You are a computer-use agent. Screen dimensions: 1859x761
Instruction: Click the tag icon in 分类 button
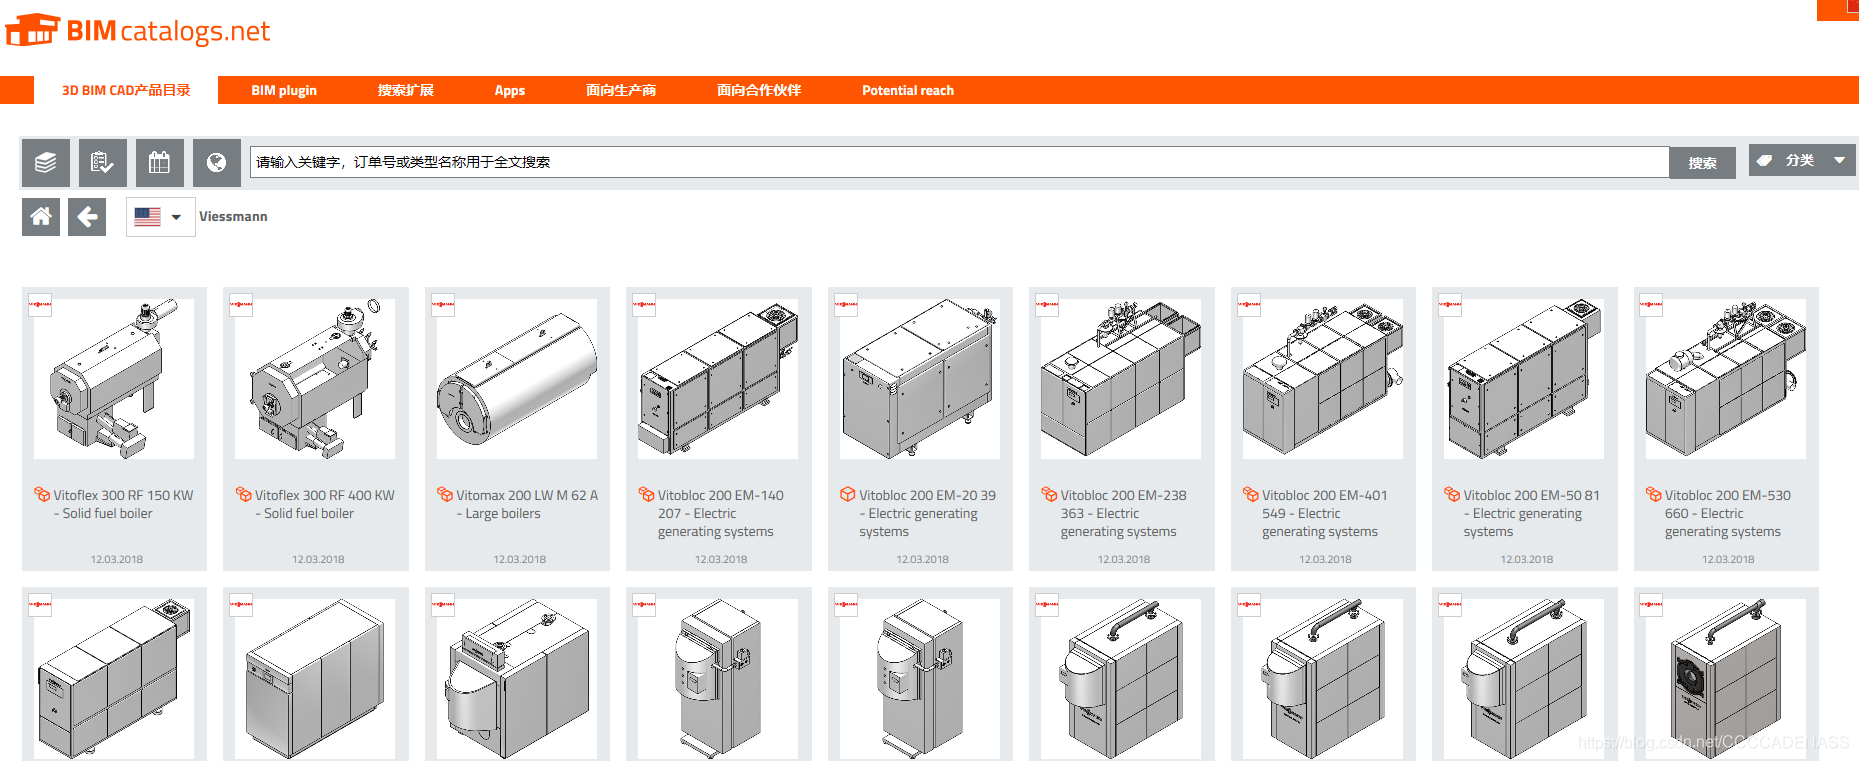1765,160
